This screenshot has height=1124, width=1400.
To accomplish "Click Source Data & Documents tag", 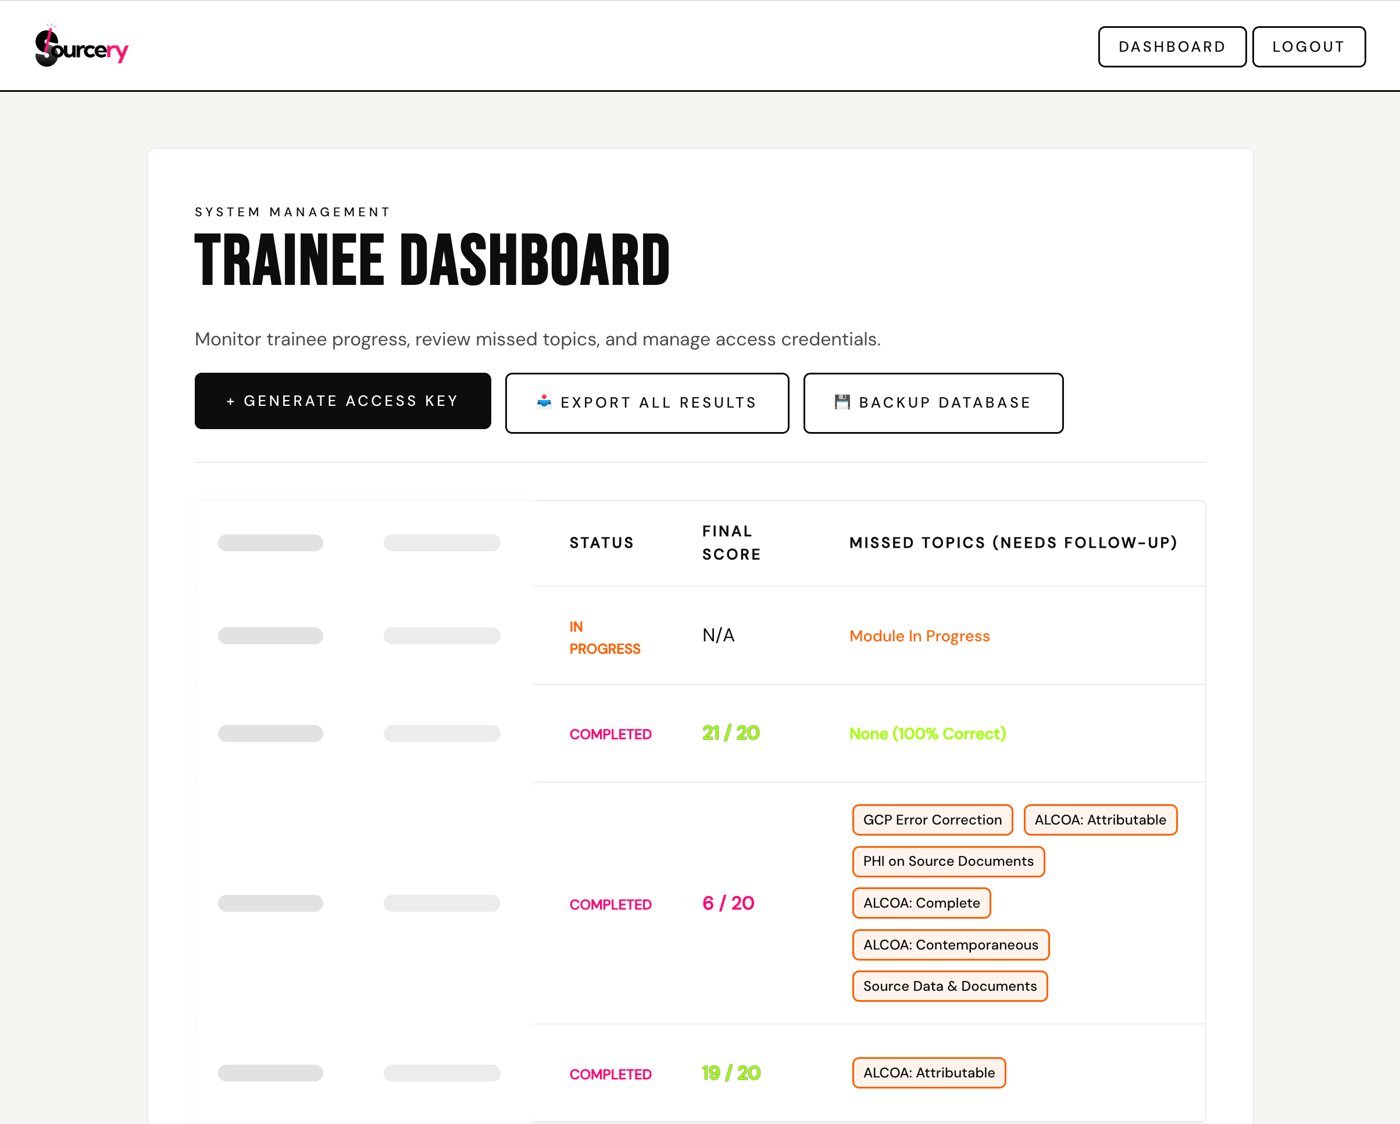I will [950, 986].
